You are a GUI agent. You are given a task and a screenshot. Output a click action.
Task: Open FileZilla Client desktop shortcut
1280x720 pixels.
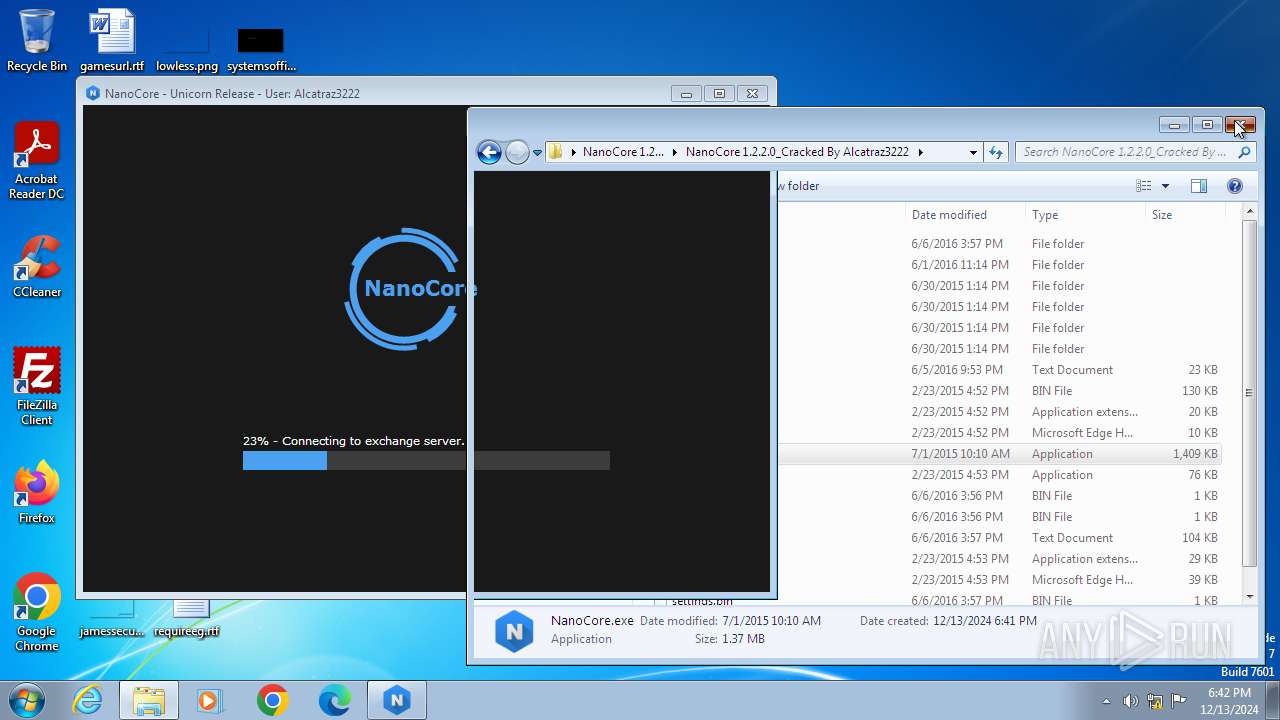tap(37, 386)
